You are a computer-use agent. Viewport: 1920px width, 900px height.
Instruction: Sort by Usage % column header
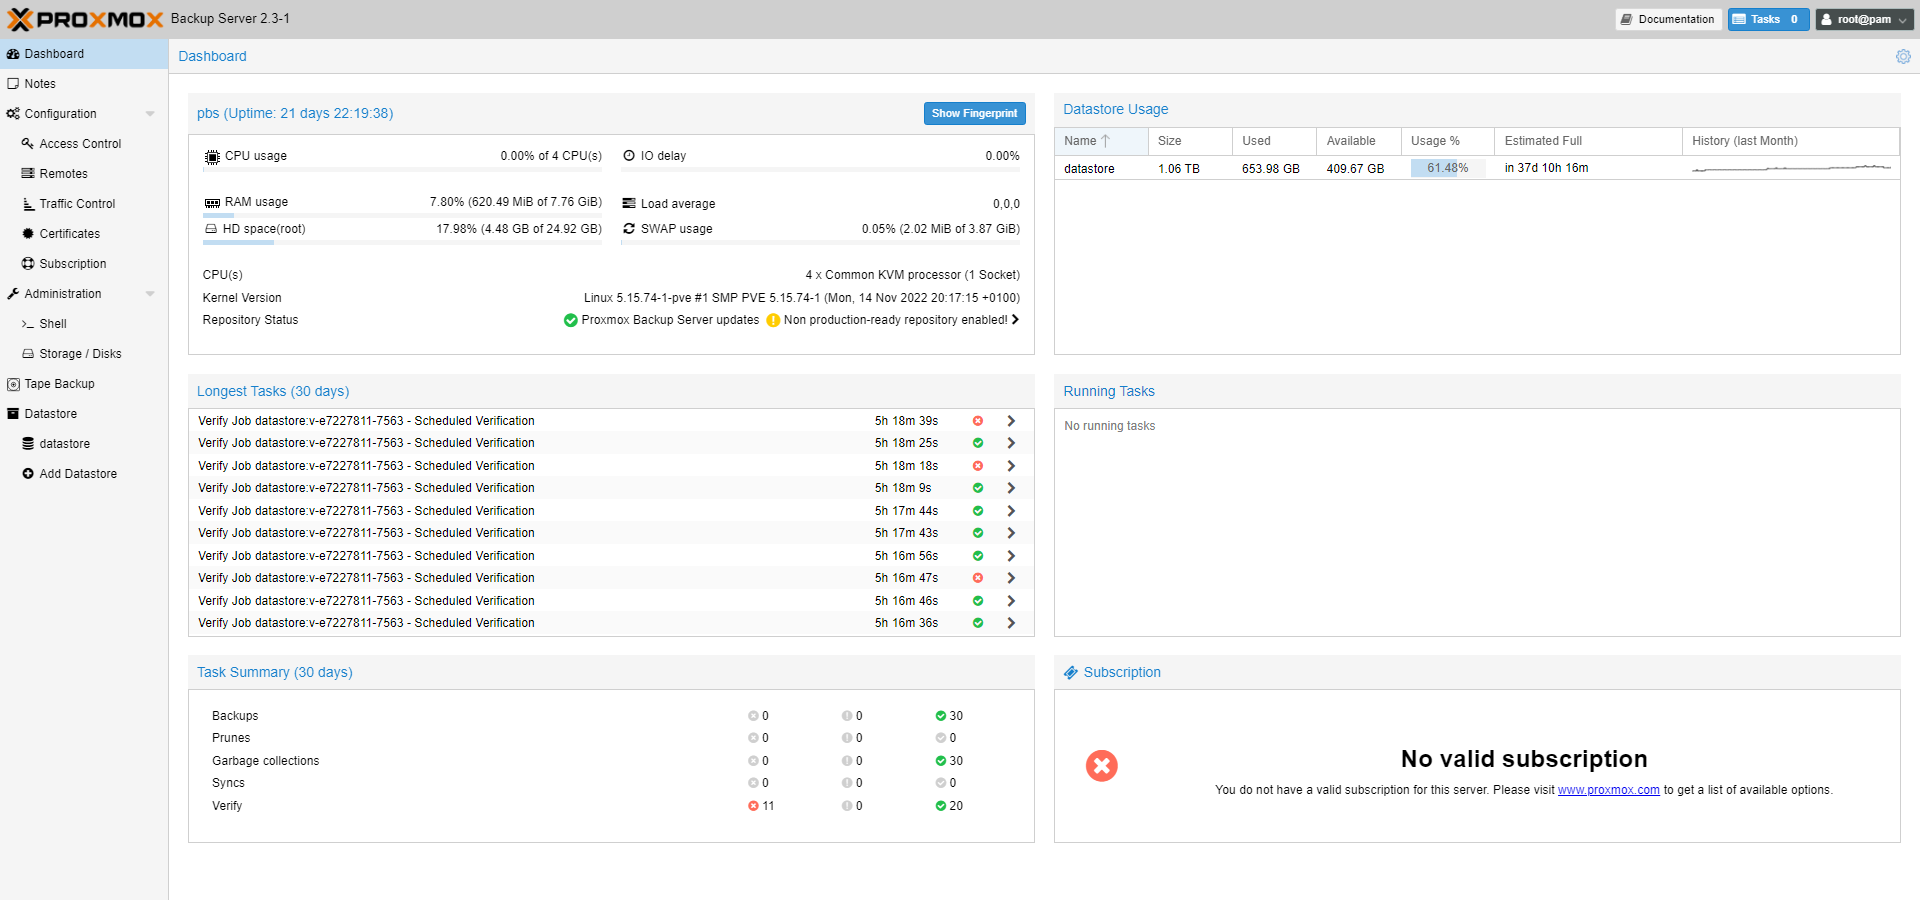(x=1447, y=141)
